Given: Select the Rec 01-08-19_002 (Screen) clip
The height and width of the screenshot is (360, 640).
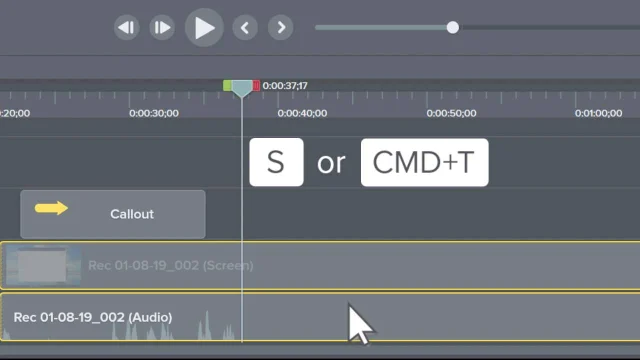Looking at the screenshot, I should [x=320, y=266].
